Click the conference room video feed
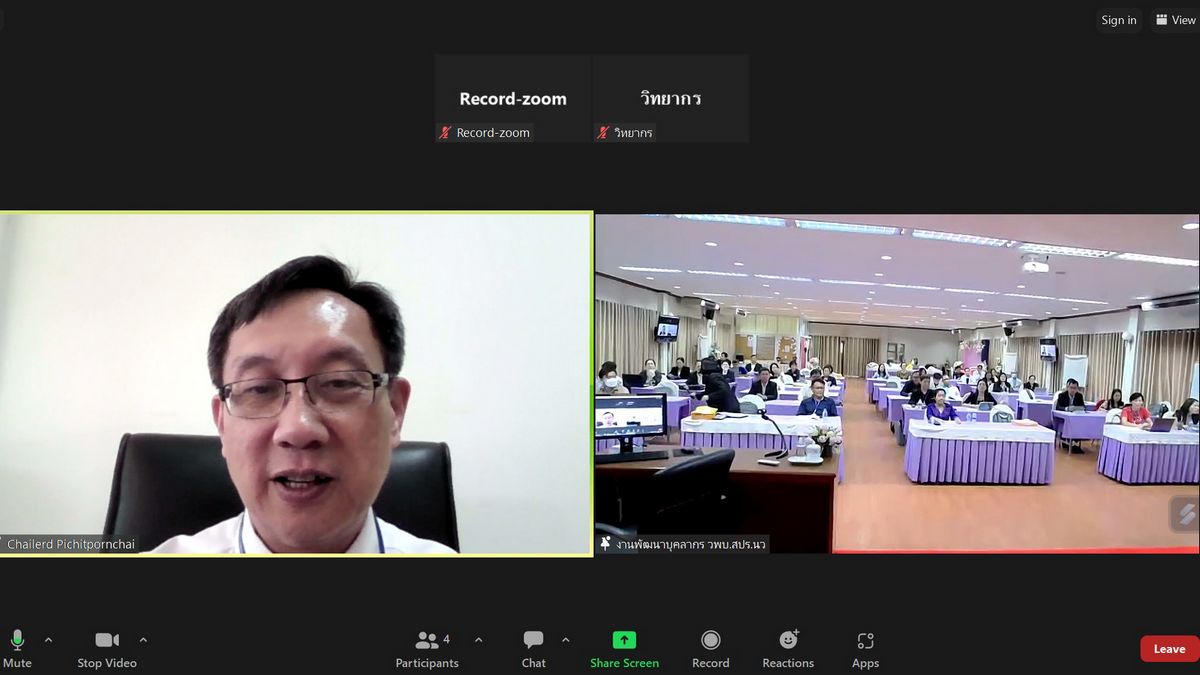This screenshot has width=1200, height=675. point(897,383)
